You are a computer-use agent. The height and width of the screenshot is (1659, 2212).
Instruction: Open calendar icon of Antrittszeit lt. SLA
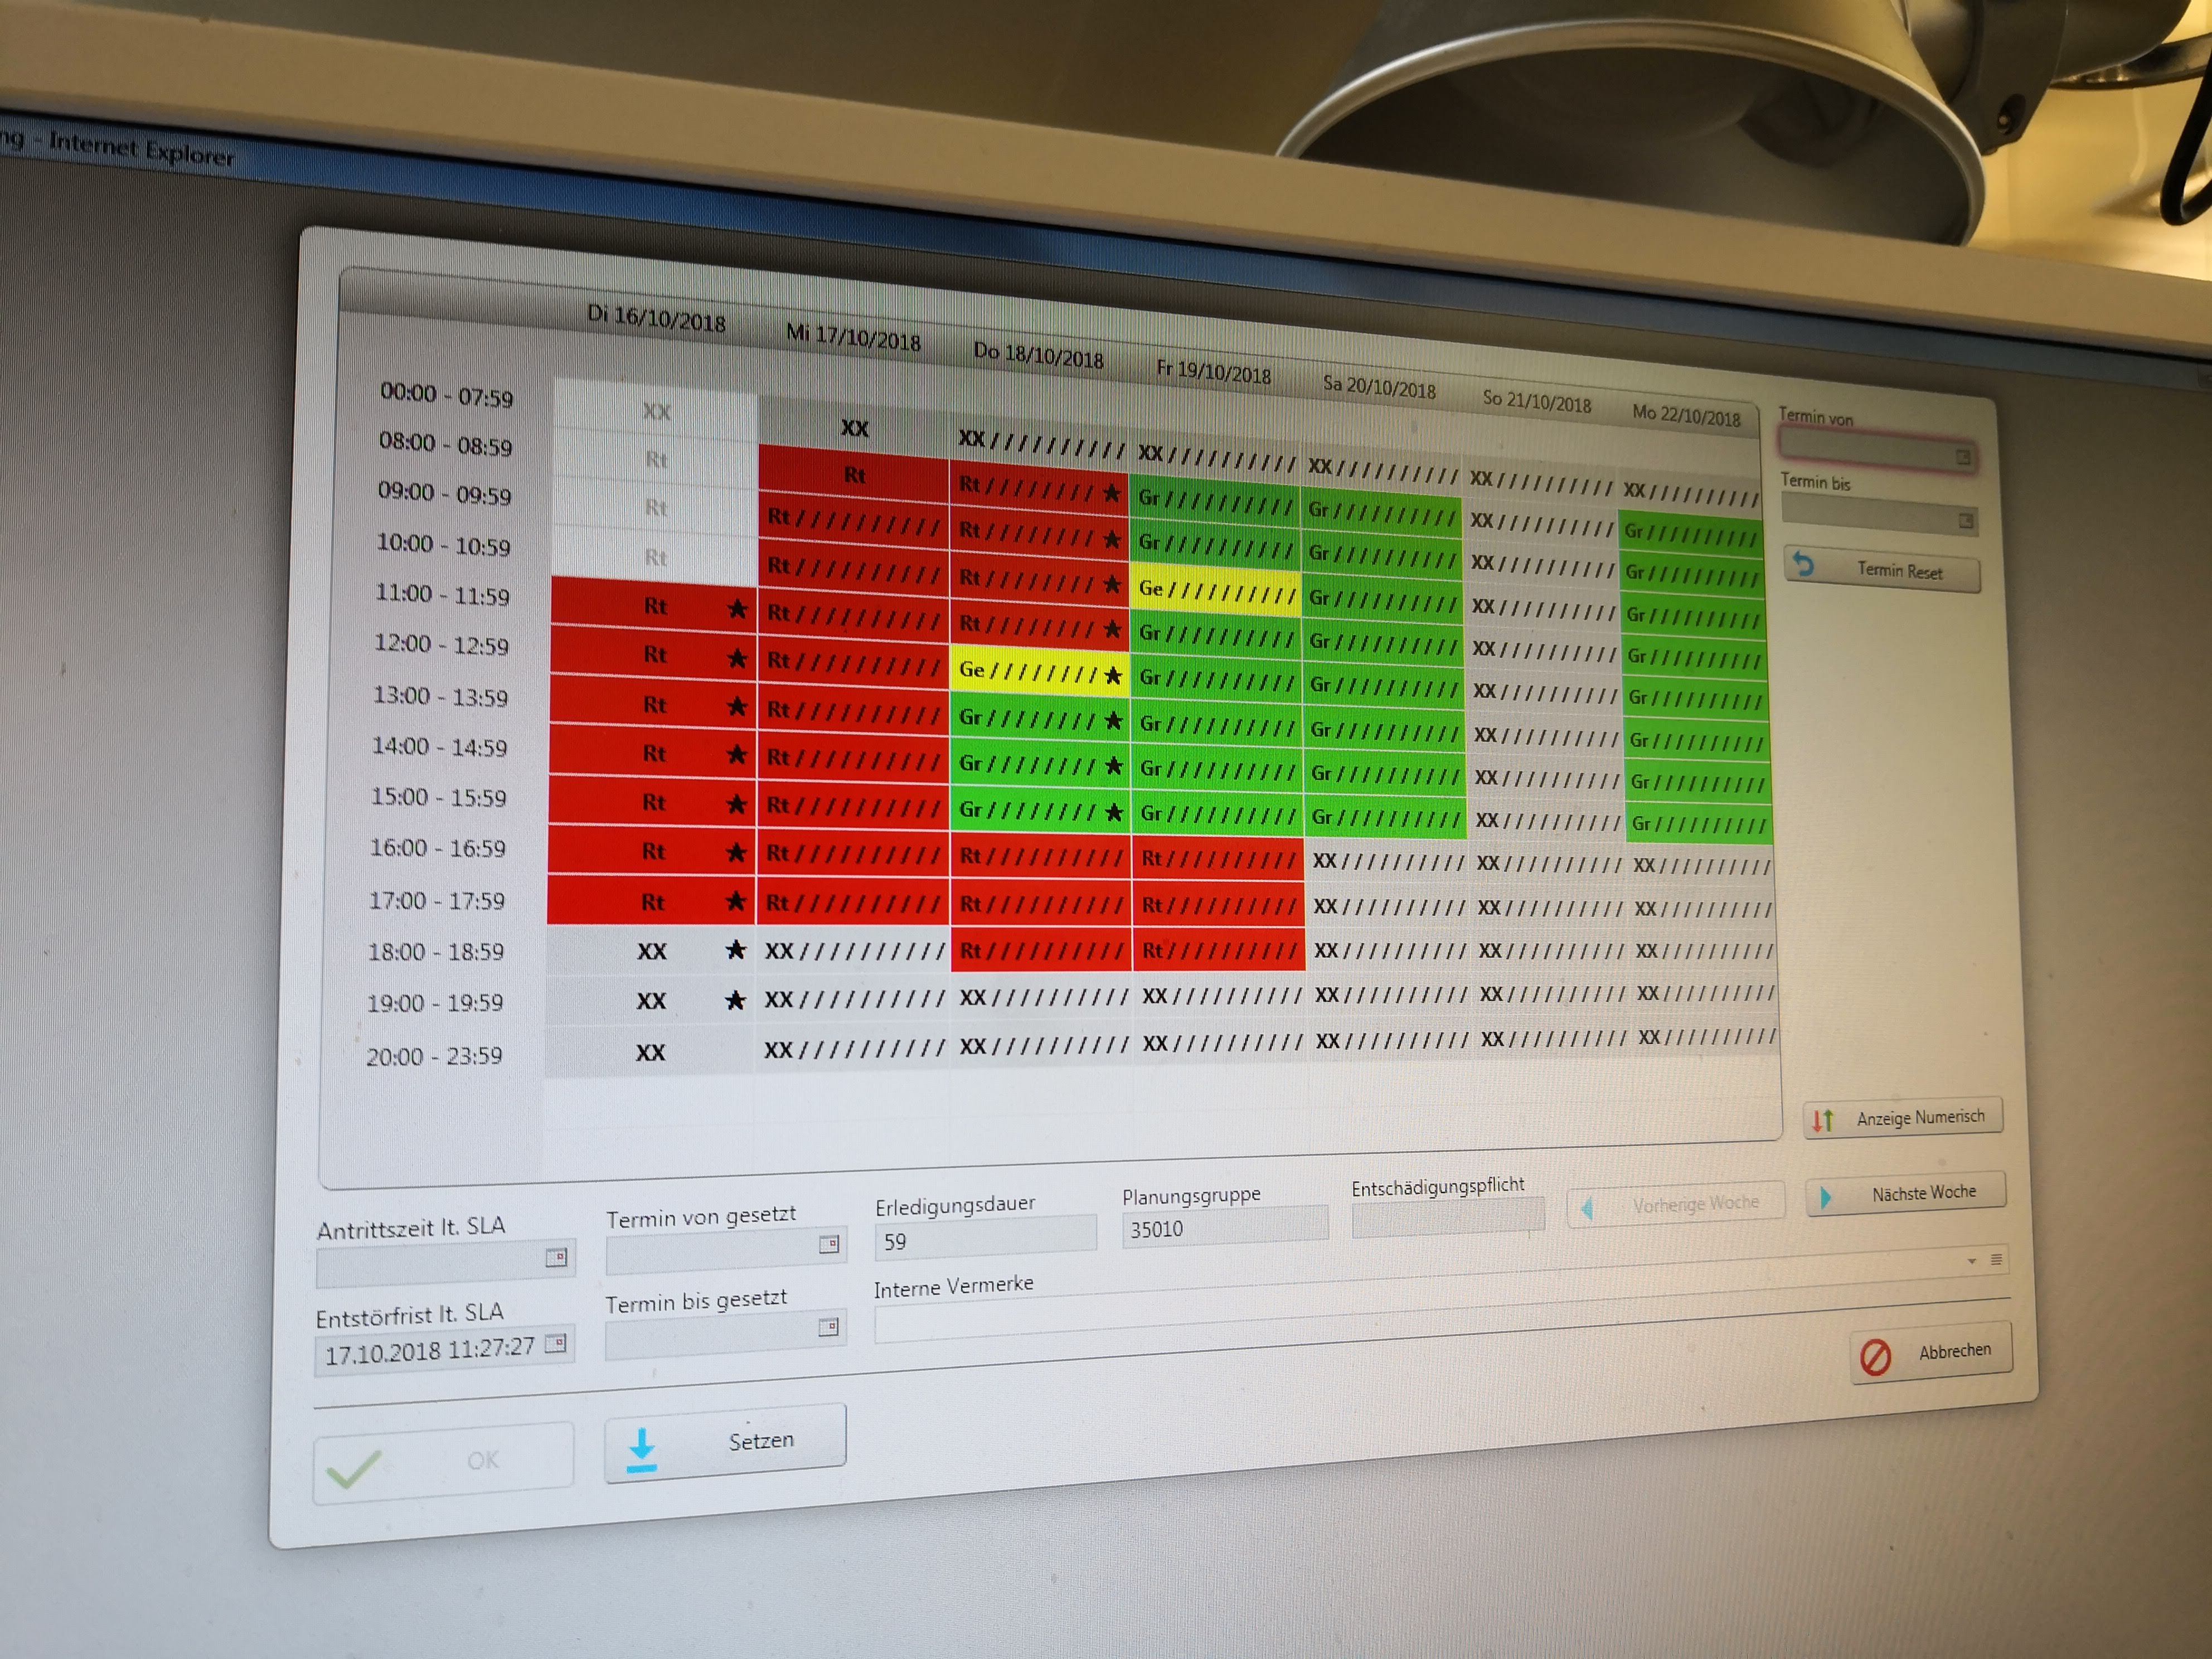556,1257
